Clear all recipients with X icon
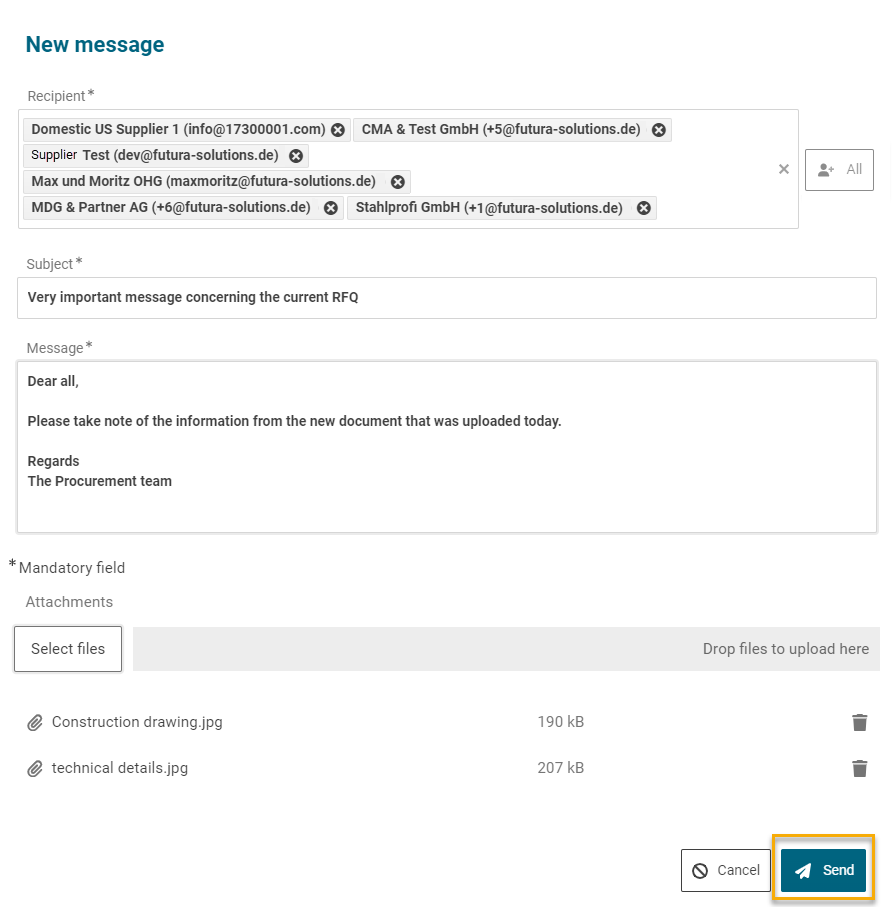 784,169
